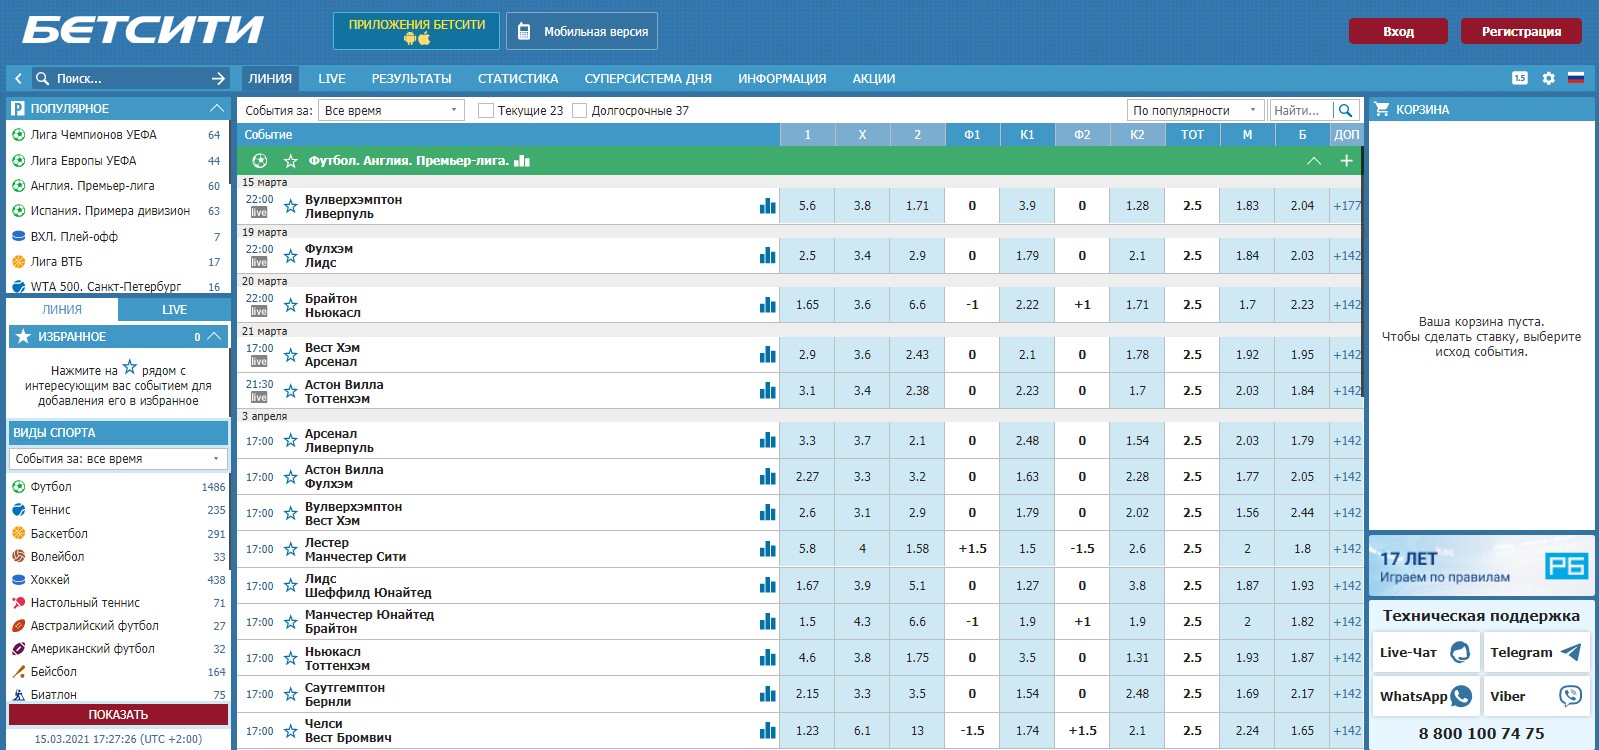
Task: Star the Саутгемптон–Бернли match
Action: (x=290, y=694)
